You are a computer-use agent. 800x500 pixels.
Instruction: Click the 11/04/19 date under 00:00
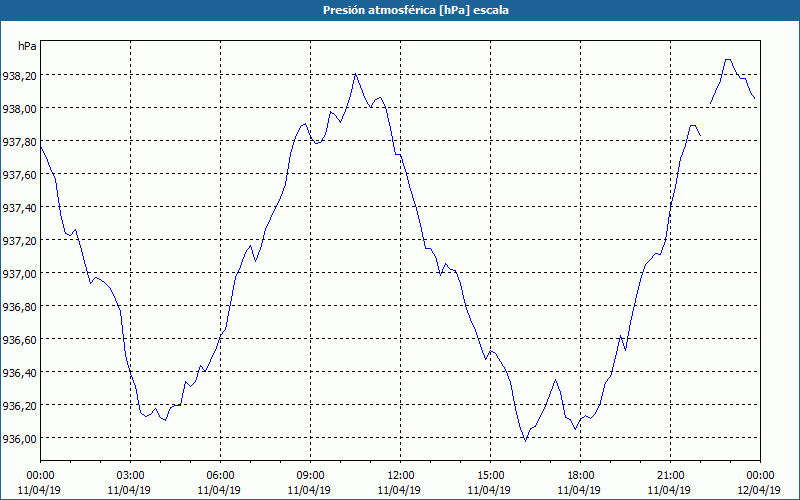(40, 490)
